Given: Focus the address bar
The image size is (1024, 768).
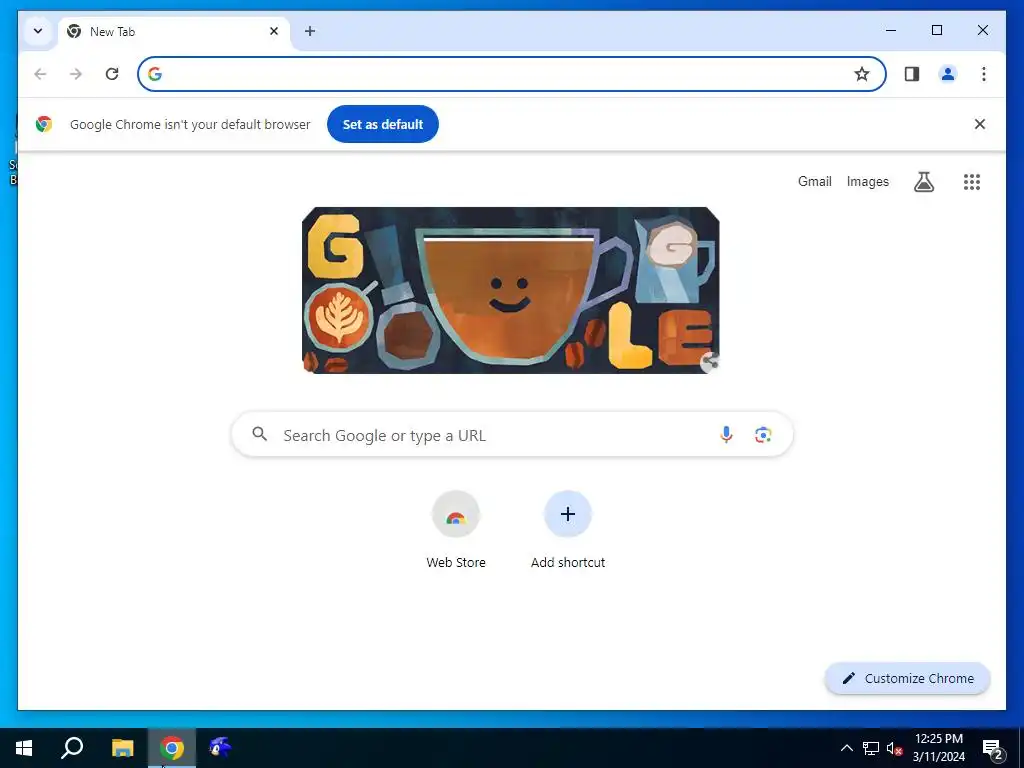Looking at the screenshot, I should (x=511, y=74).
